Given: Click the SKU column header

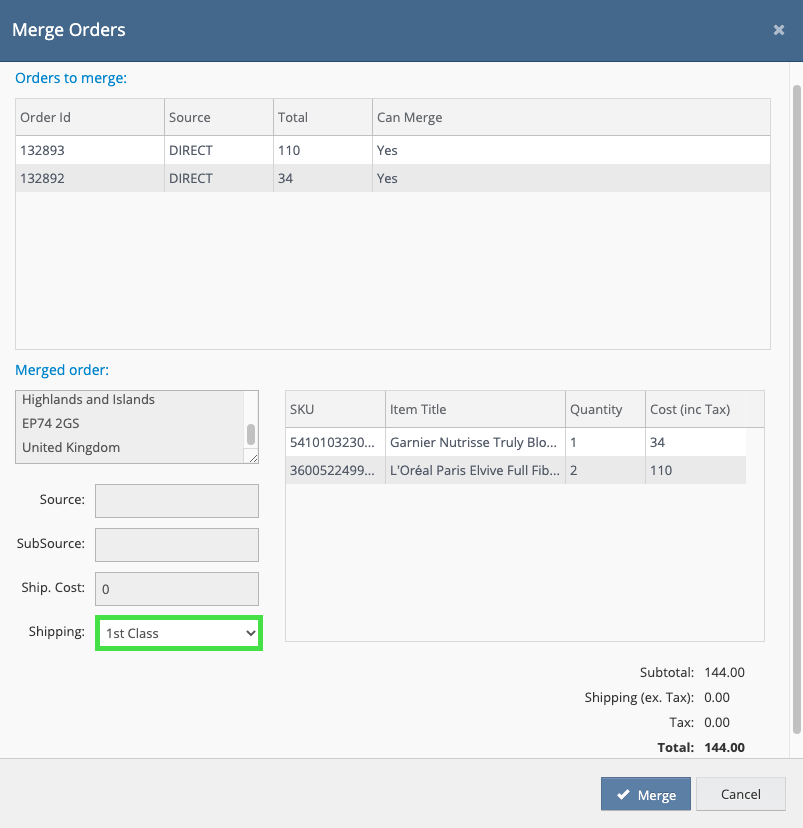Looking at the screenshot, I should (x=335, y=409).
